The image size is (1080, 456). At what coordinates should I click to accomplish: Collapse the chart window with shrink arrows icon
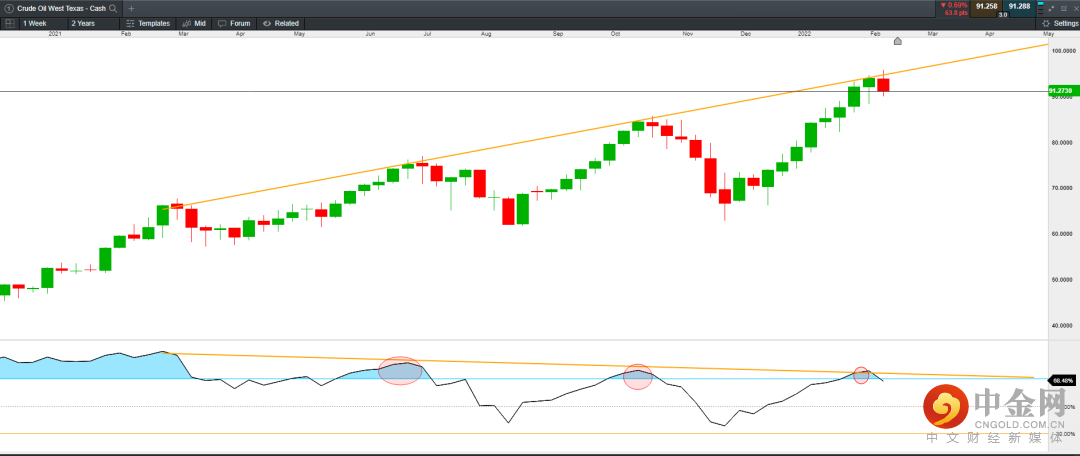[1051, 8]
